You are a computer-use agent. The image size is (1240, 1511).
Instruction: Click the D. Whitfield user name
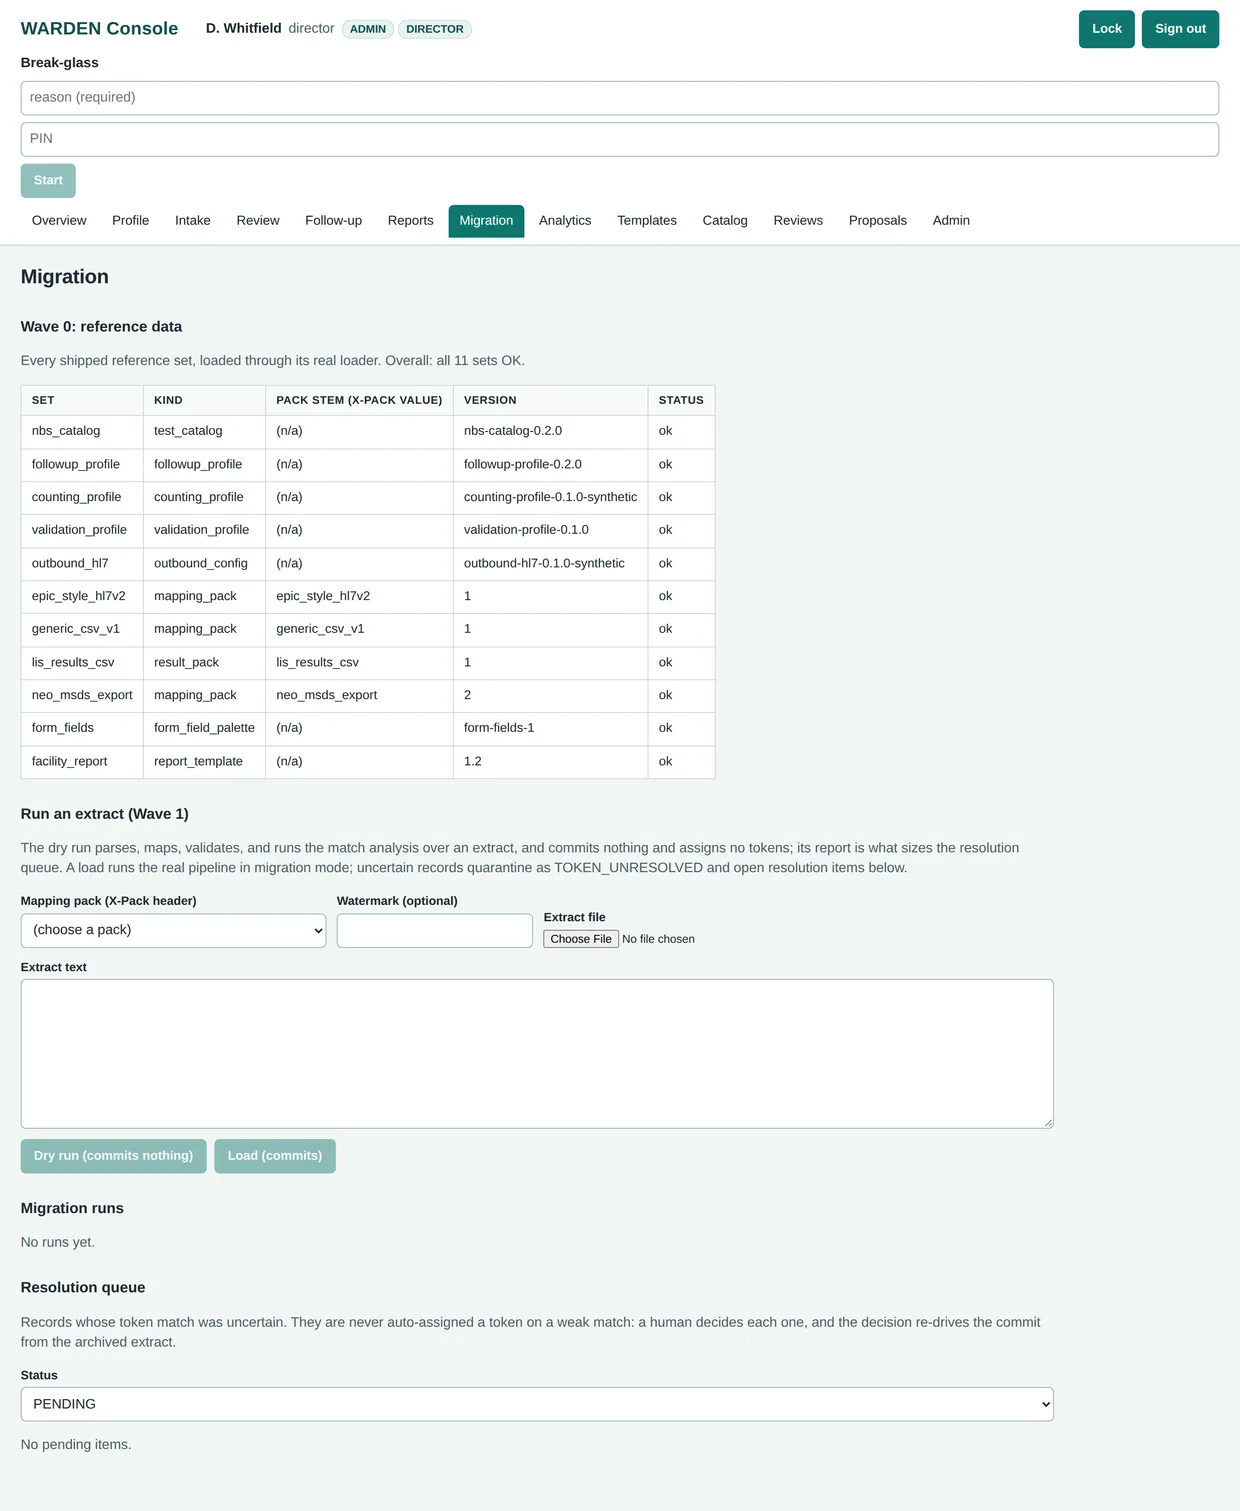pos(244,28)
